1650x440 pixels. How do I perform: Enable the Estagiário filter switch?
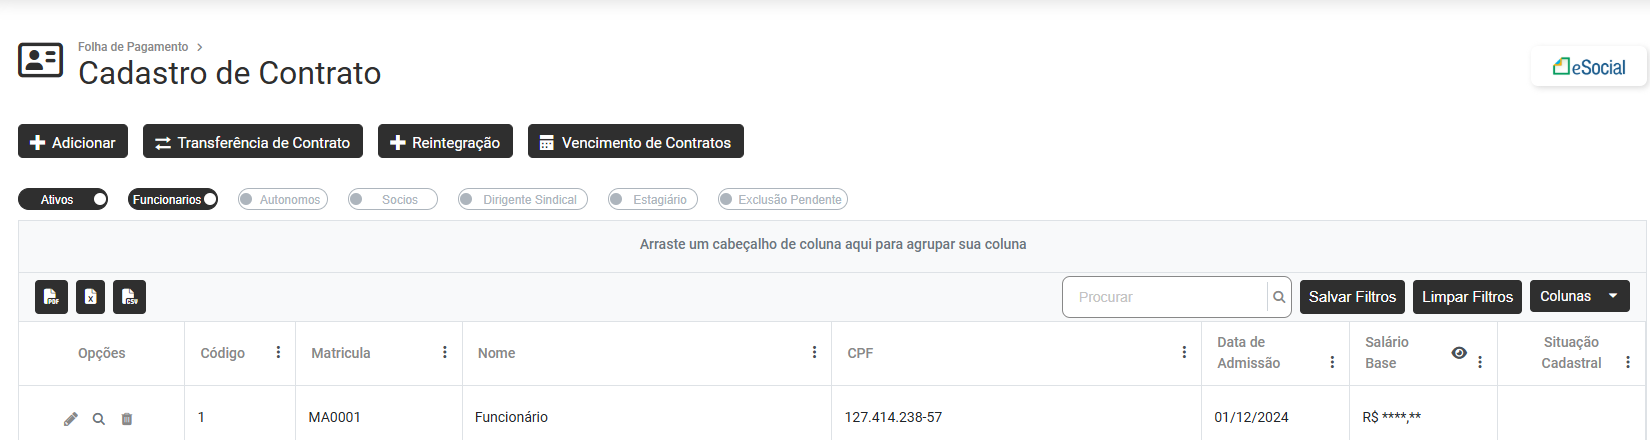click(653, 200)
